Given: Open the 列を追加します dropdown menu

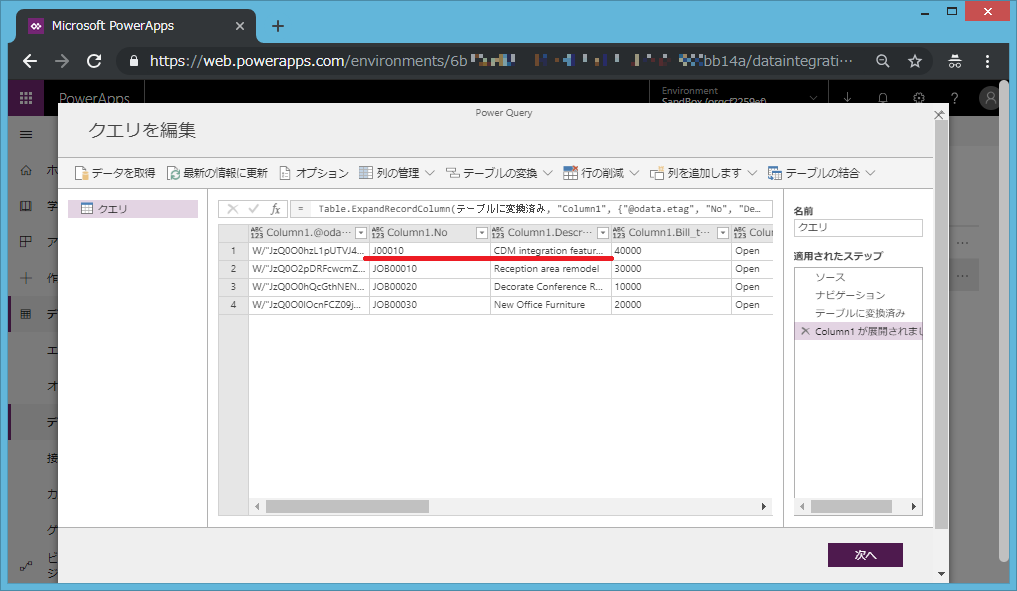Looking at the screenshot, I should pyautogui.click(x=703, y=173).
